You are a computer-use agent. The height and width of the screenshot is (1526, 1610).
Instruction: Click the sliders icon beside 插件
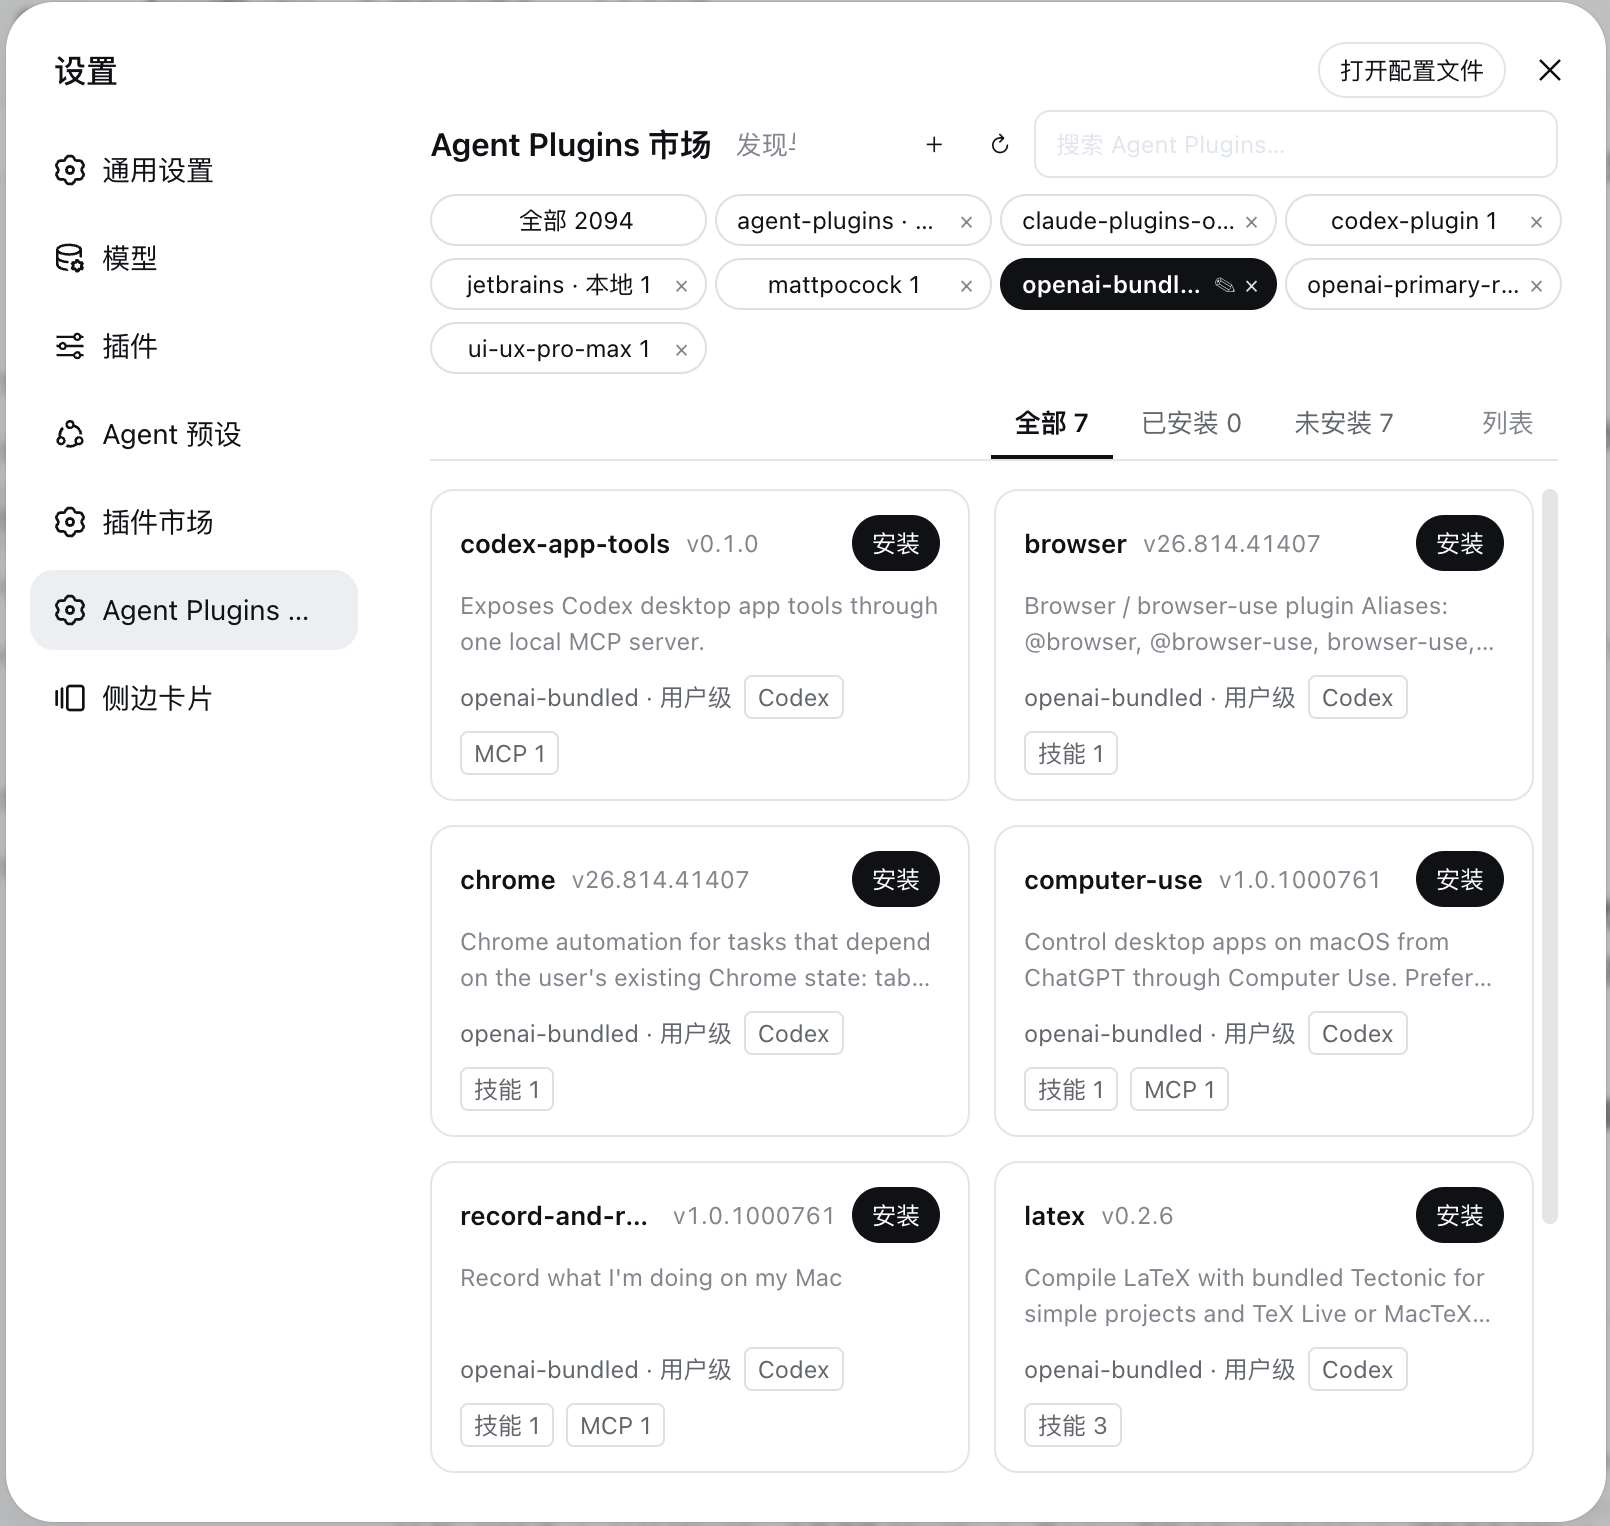(70, 346)
